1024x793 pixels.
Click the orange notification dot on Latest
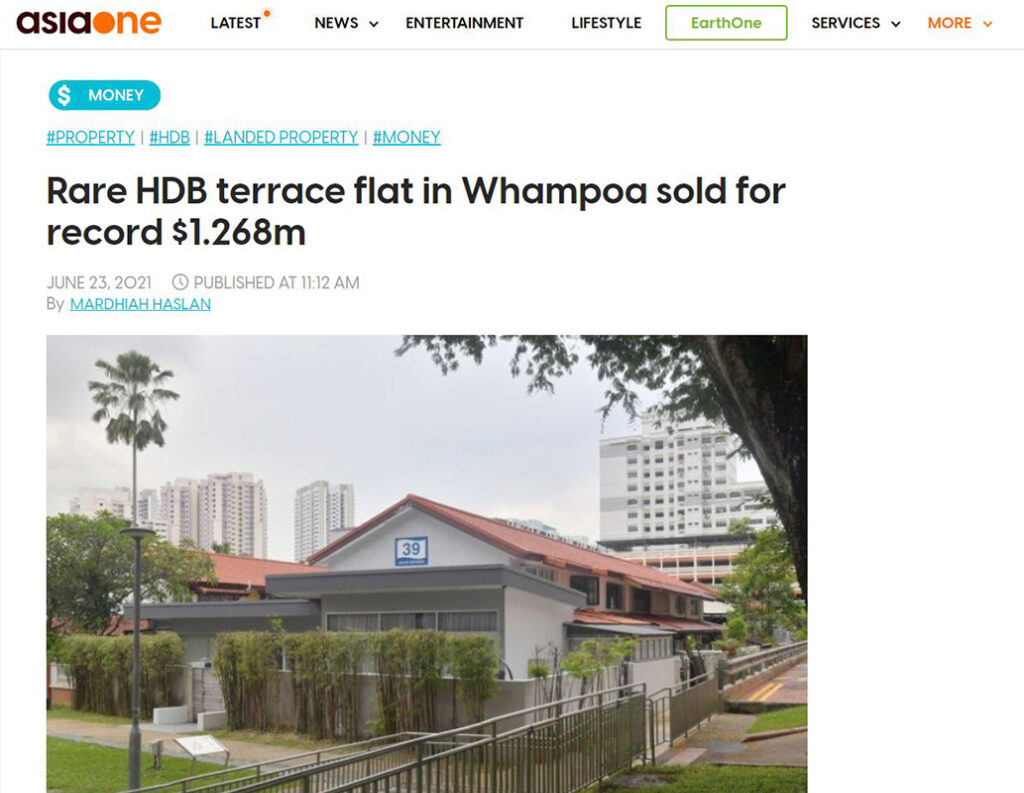(266, 13)
